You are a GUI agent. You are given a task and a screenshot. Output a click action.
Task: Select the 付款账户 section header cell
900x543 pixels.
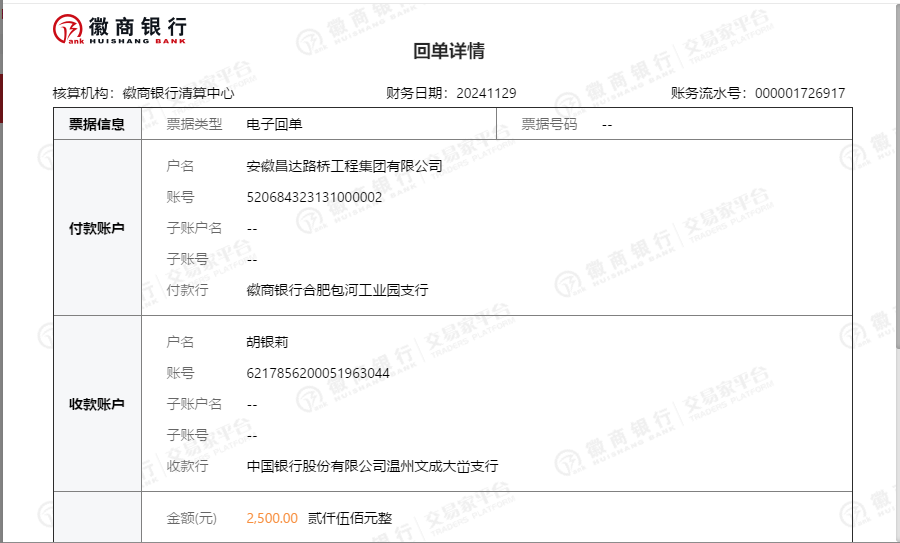point(97,228)
